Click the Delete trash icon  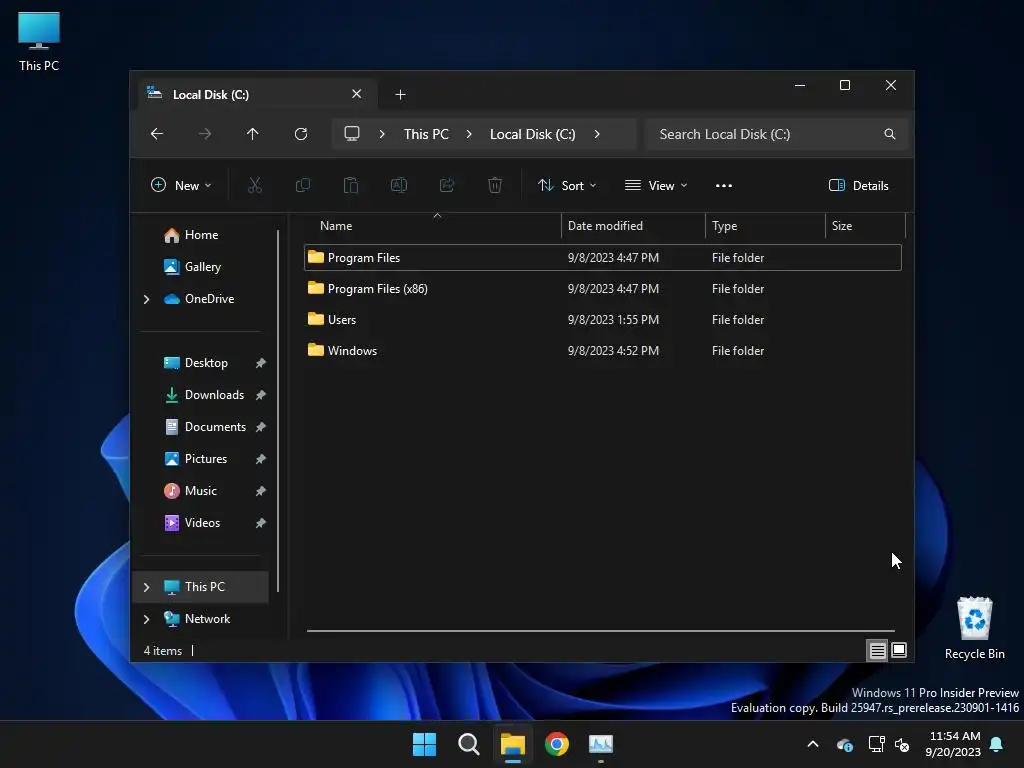coord(495,185)
